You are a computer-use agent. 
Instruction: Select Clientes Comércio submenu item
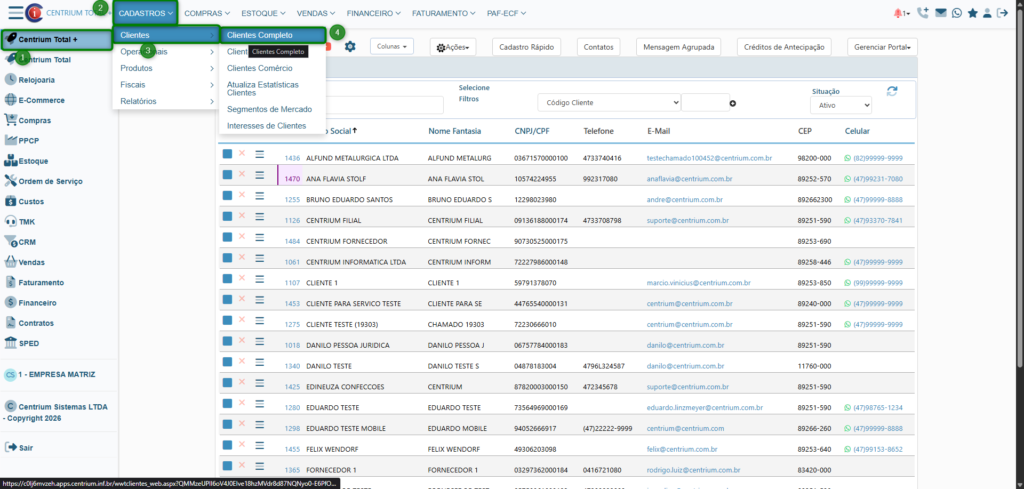pos(259,68)
